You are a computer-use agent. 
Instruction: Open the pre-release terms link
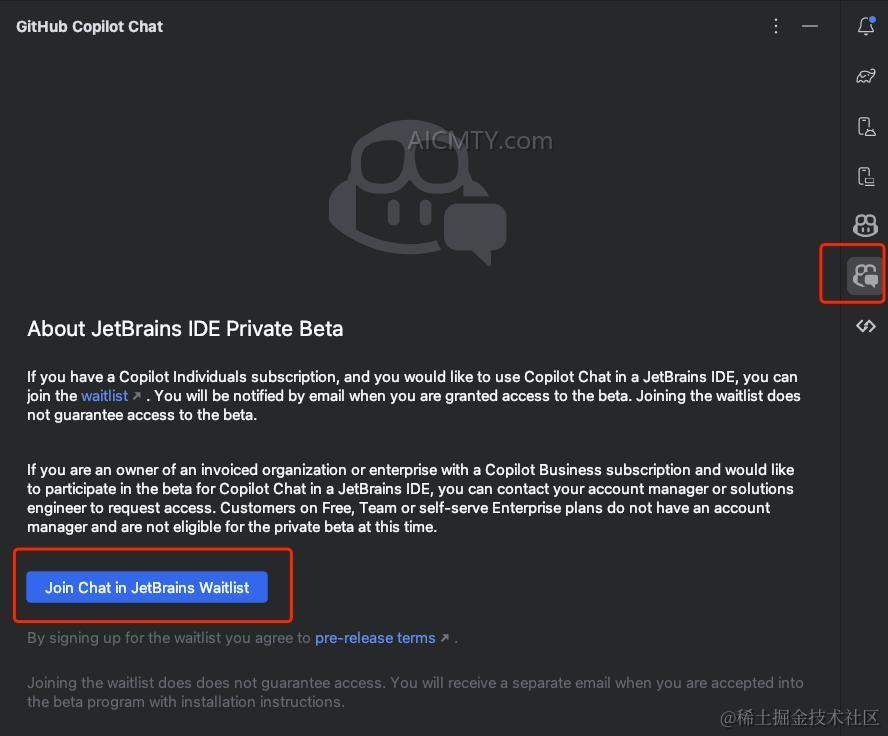coord(375,638)
